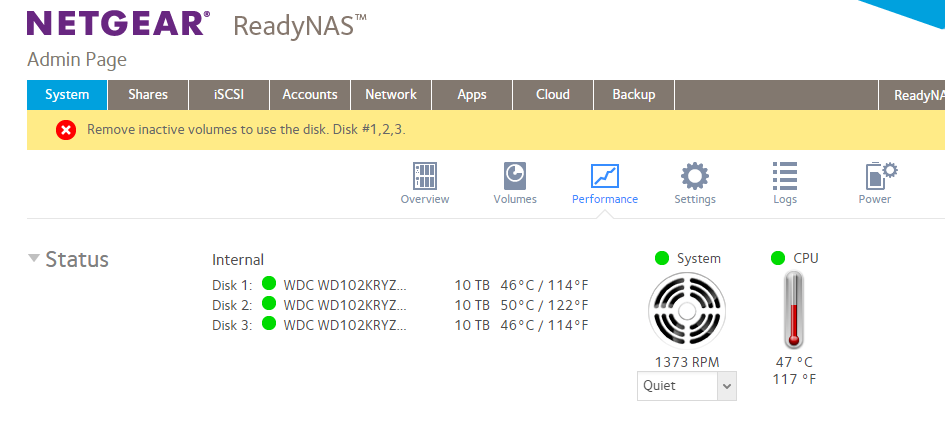Screen dimensions: 945x435
Task: Select the Performance chart icon
Action: click(604, 176)
